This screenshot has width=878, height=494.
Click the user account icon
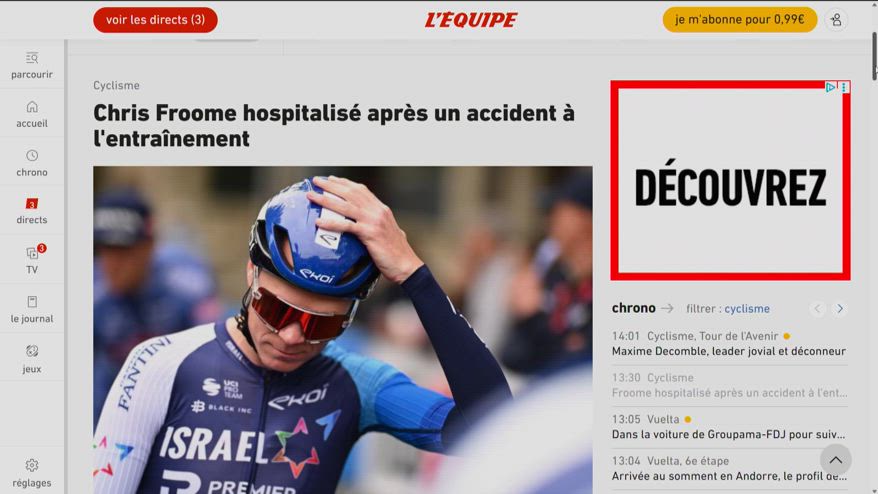(836, 20)
